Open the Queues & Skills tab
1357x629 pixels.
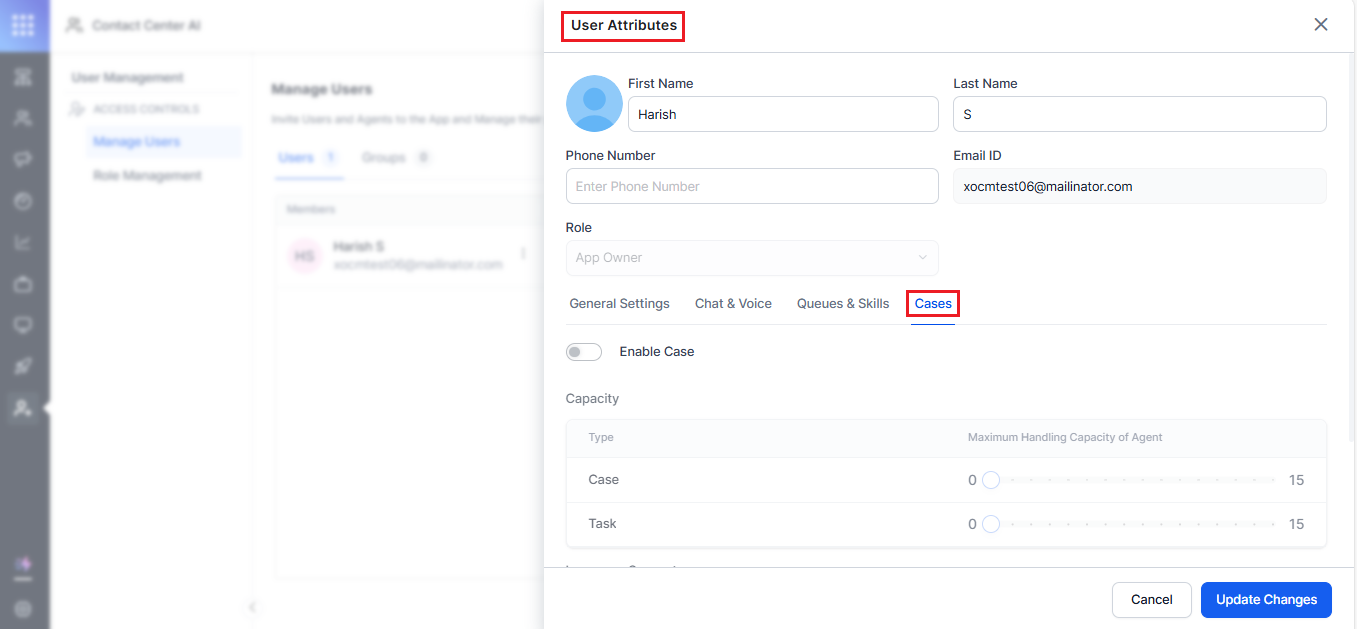click(x=842, y=304)
